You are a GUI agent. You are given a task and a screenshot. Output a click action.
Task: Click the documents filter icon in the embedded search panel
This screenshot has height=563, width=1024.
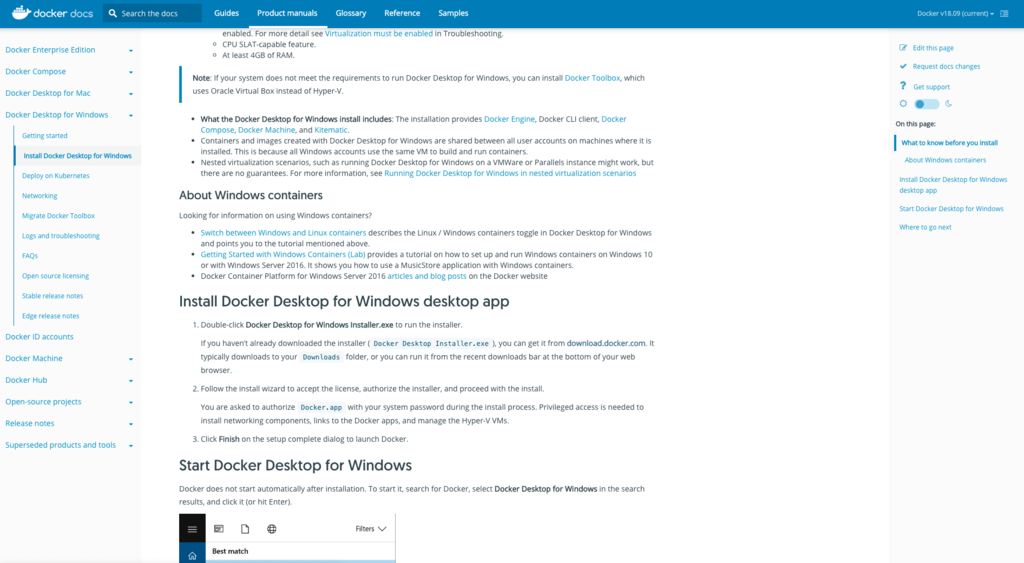245,529
